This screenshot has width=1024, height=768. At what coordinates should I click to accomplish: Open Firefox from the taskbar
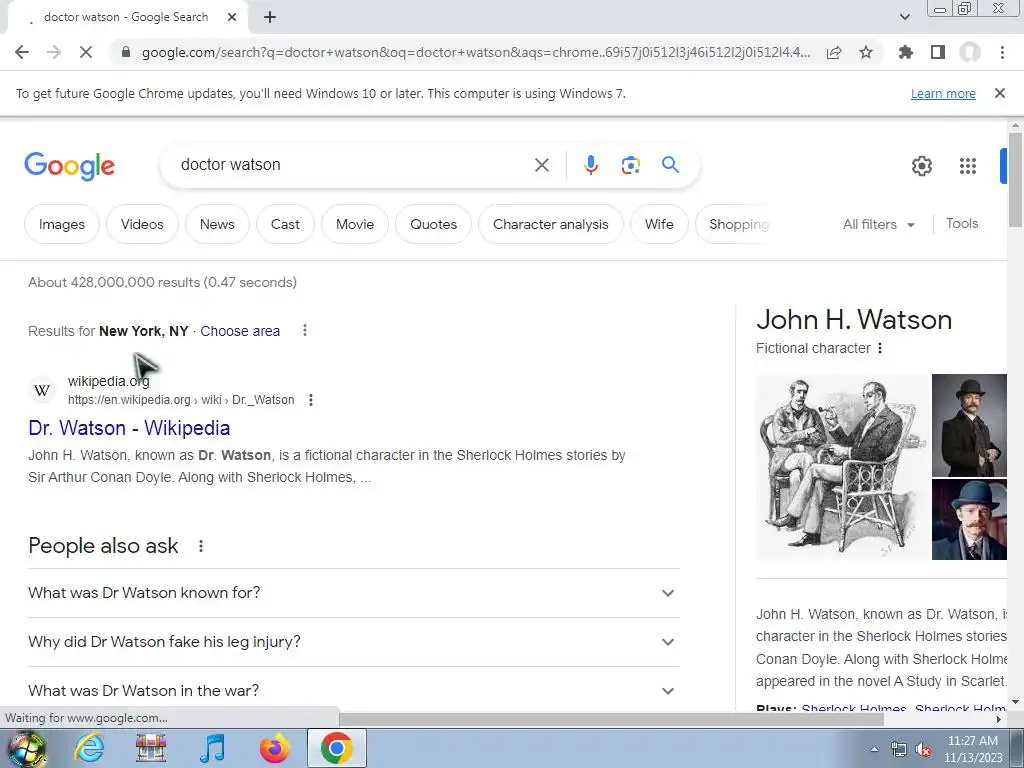274,748
